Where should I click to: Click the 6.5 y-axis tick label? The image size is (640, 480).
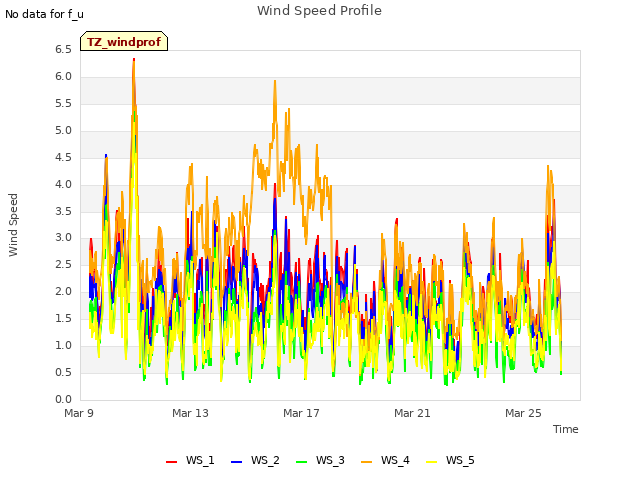coord(63,50)
